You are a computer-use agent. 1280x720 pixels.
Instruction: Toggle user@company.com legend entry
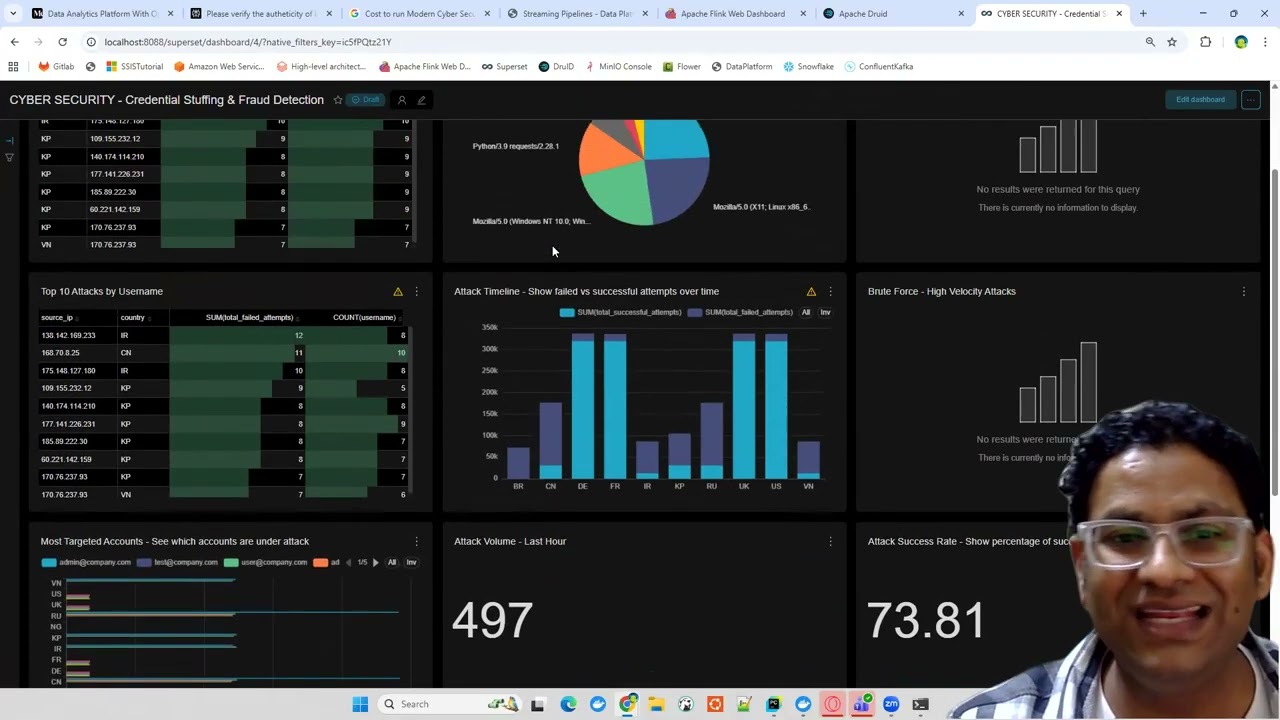[265, 562]
